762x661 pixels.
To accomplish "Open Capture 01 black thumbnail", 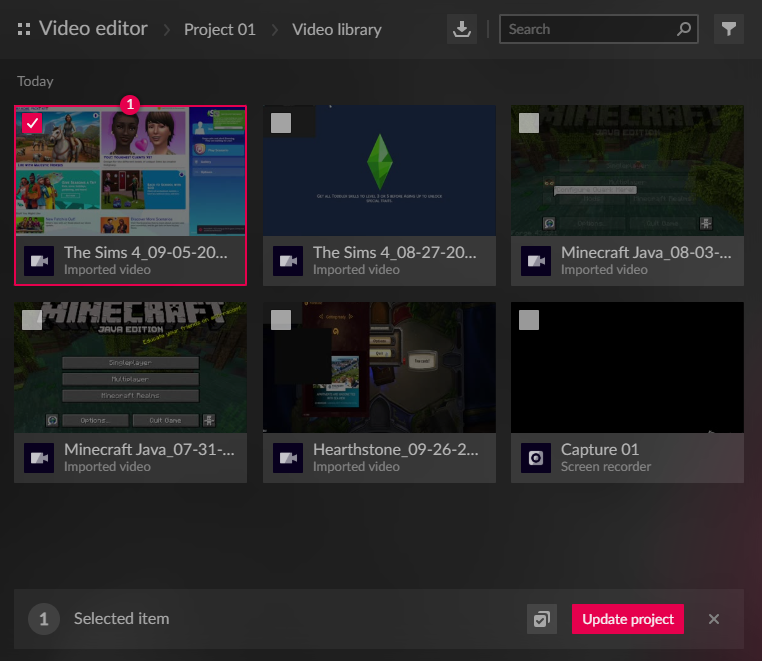I will click(x=627, y=367).
